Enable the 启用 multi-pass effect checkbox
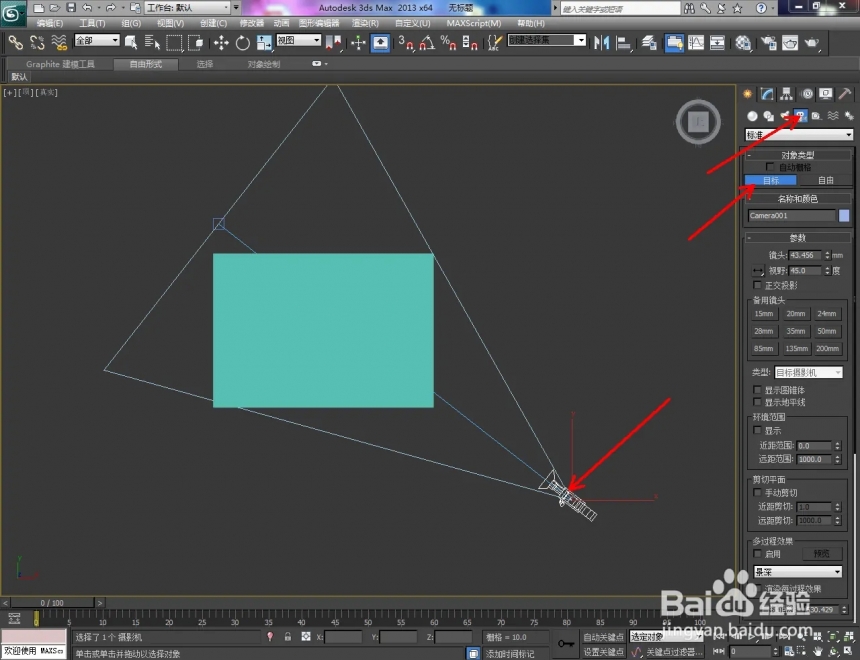The image size is (860, 660). point(757,554)
